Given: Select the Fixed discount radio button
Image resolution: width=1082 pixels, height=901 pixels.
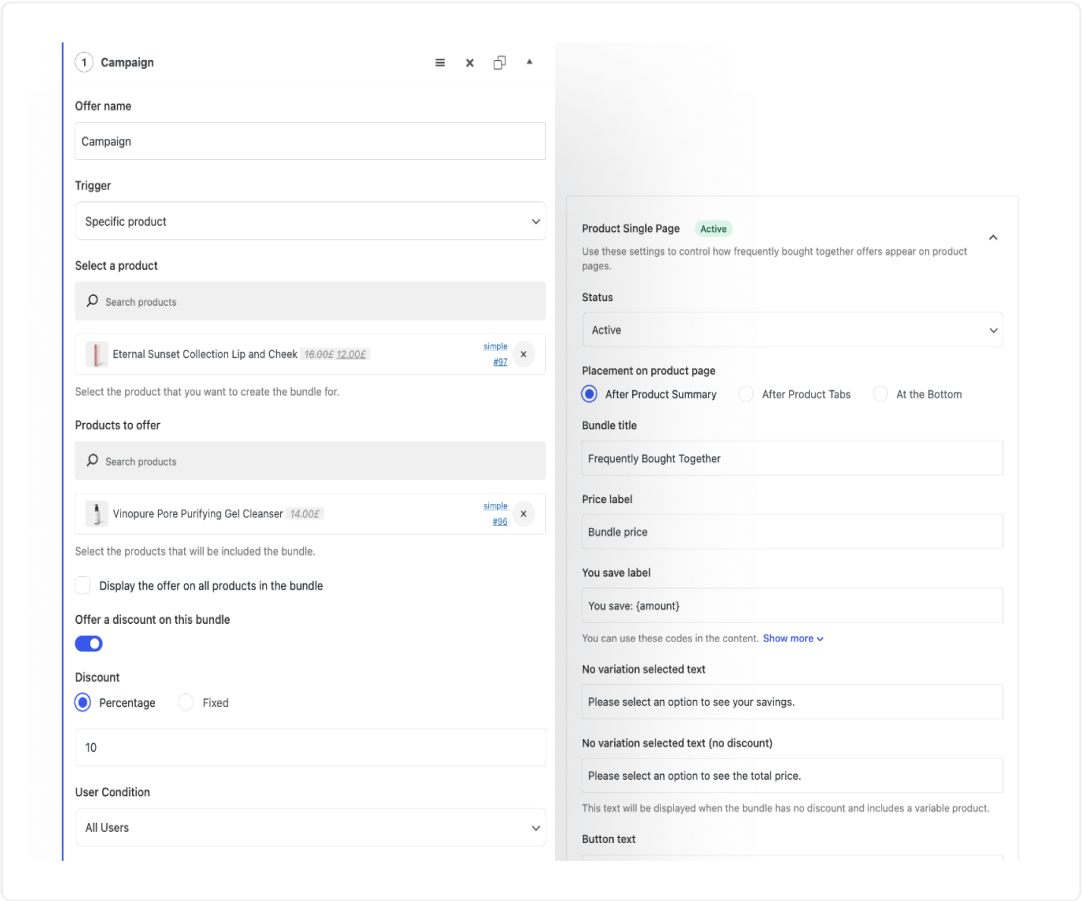Looking at the screenshot, I should (x=186, y=703).
